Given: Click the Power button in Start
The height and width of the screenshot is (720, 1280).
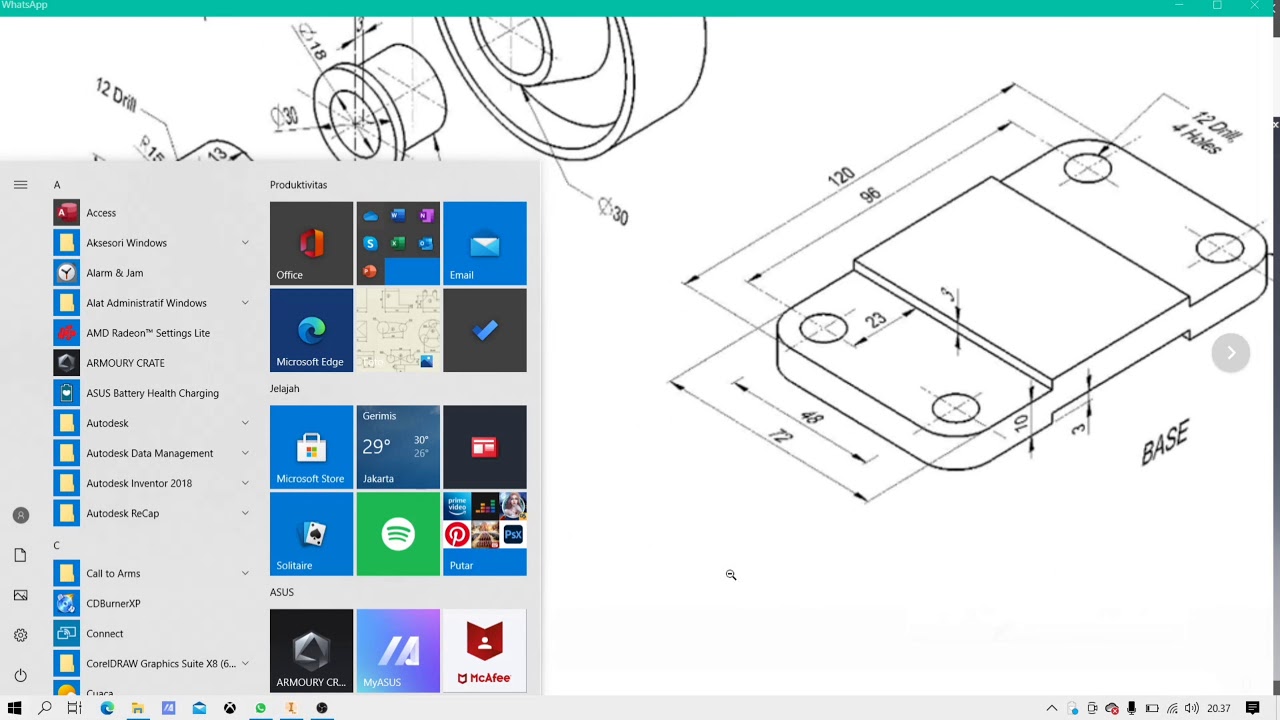Looking at the screenshot, I should pos(20,675).
